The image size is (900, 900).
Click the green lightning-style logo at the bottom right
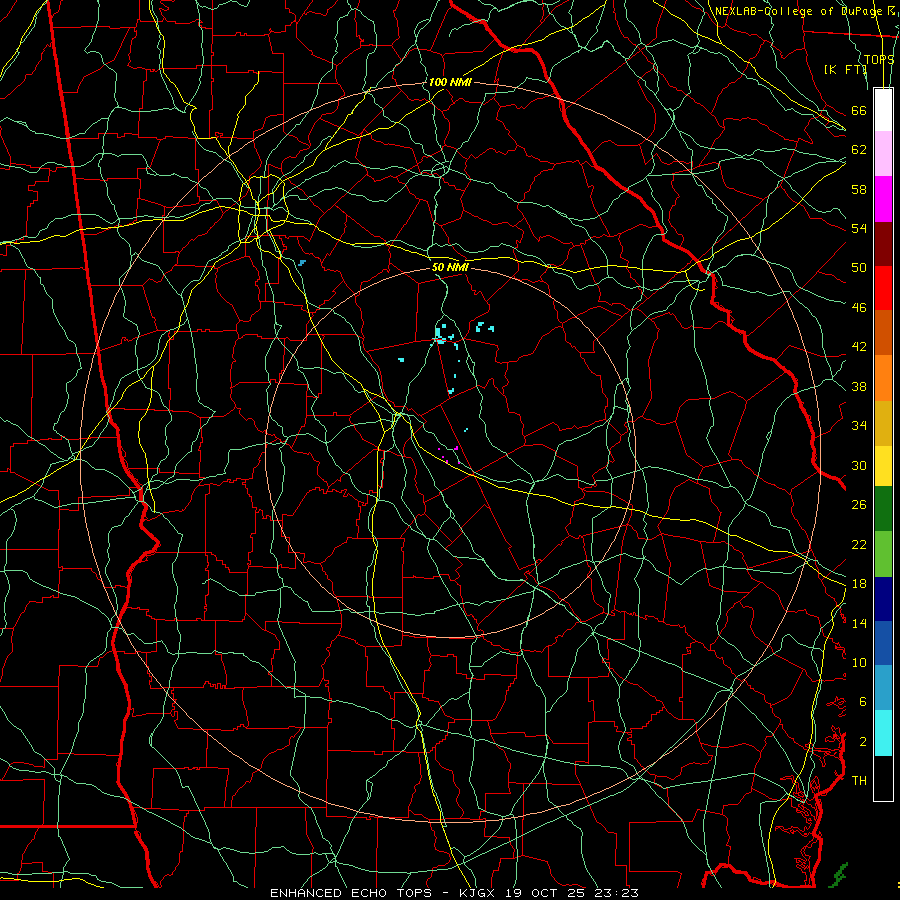pos(840,875)
